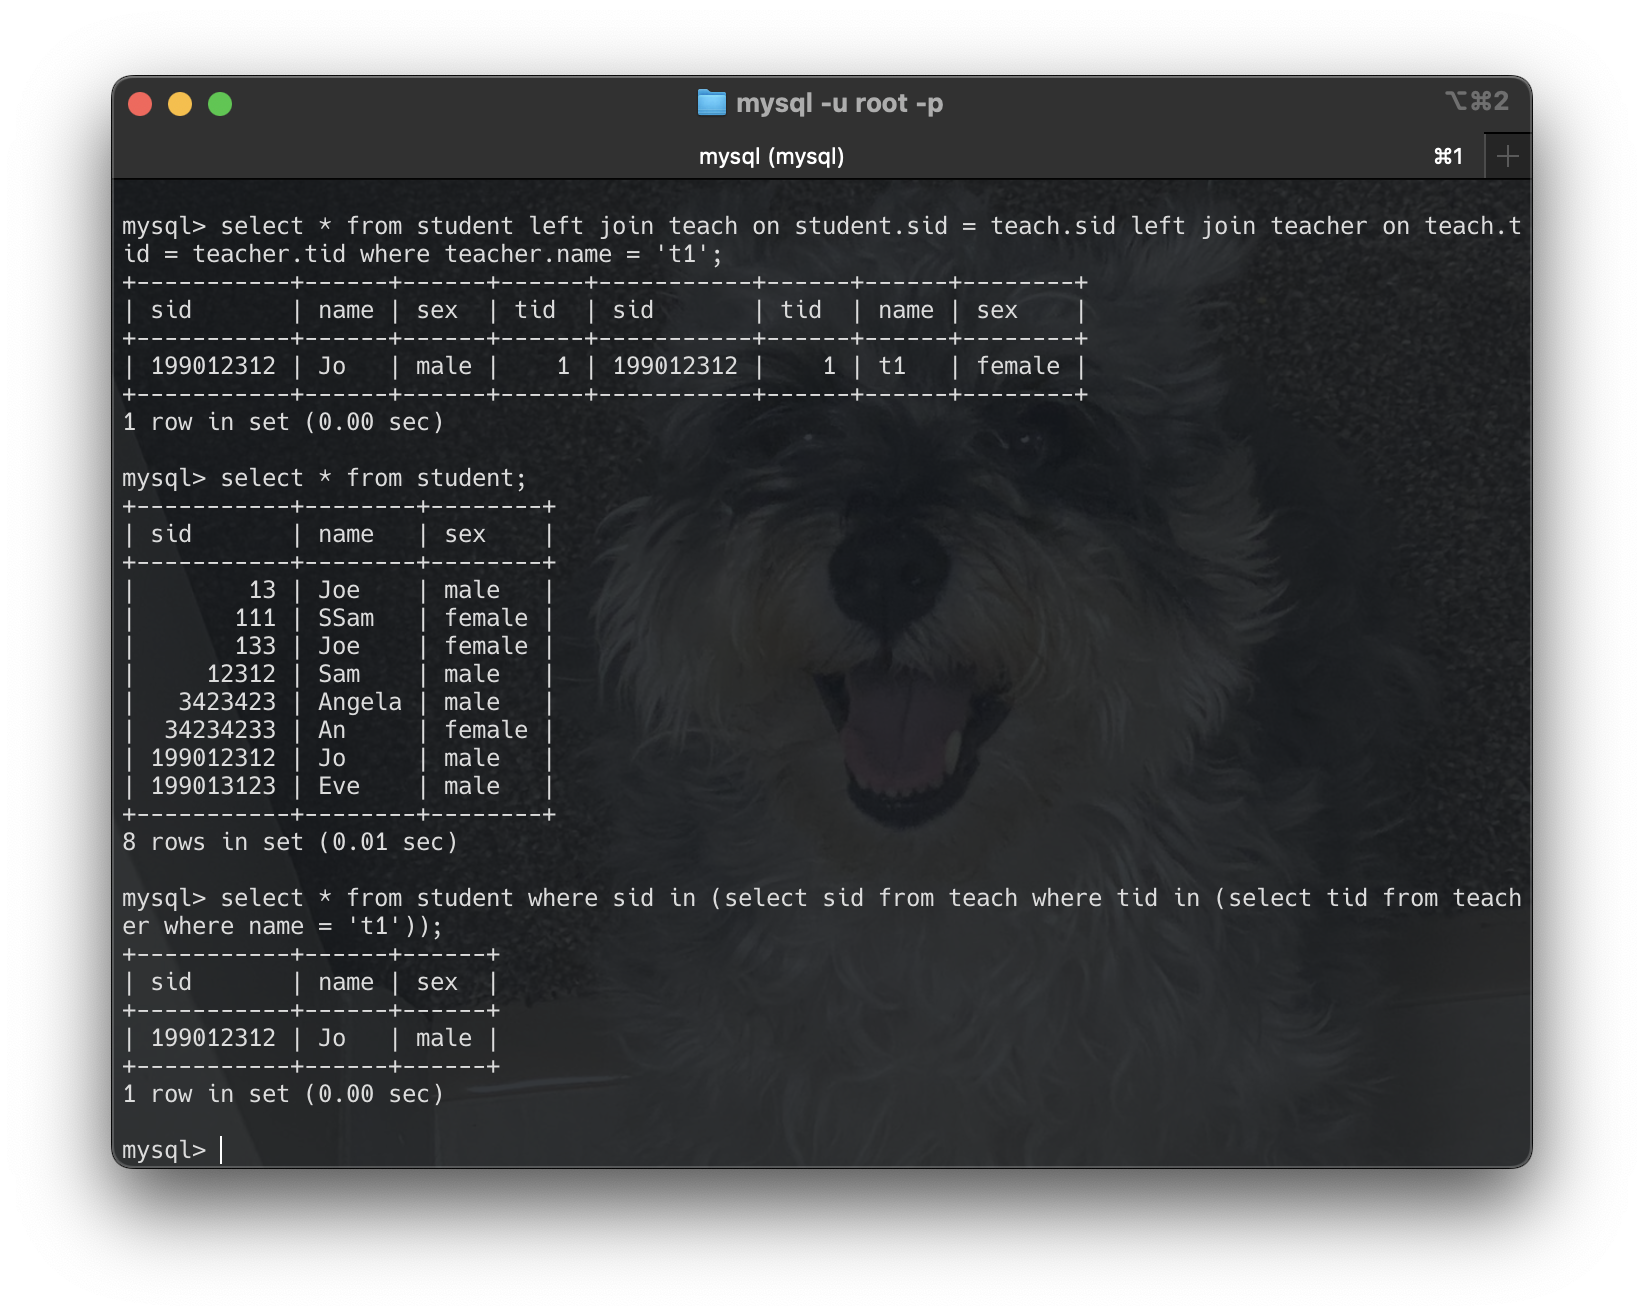This screenshot has width=1644, height=1316.
Task: Click the teacher name "t1" in the first result
Action: (x=893, y=366)
